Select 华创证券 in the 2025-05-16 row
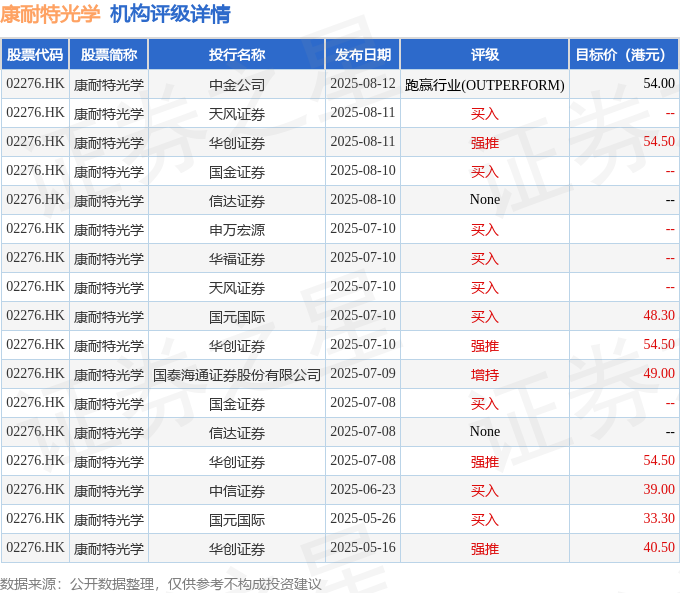 pyautogui.click(x=237, y=549)
